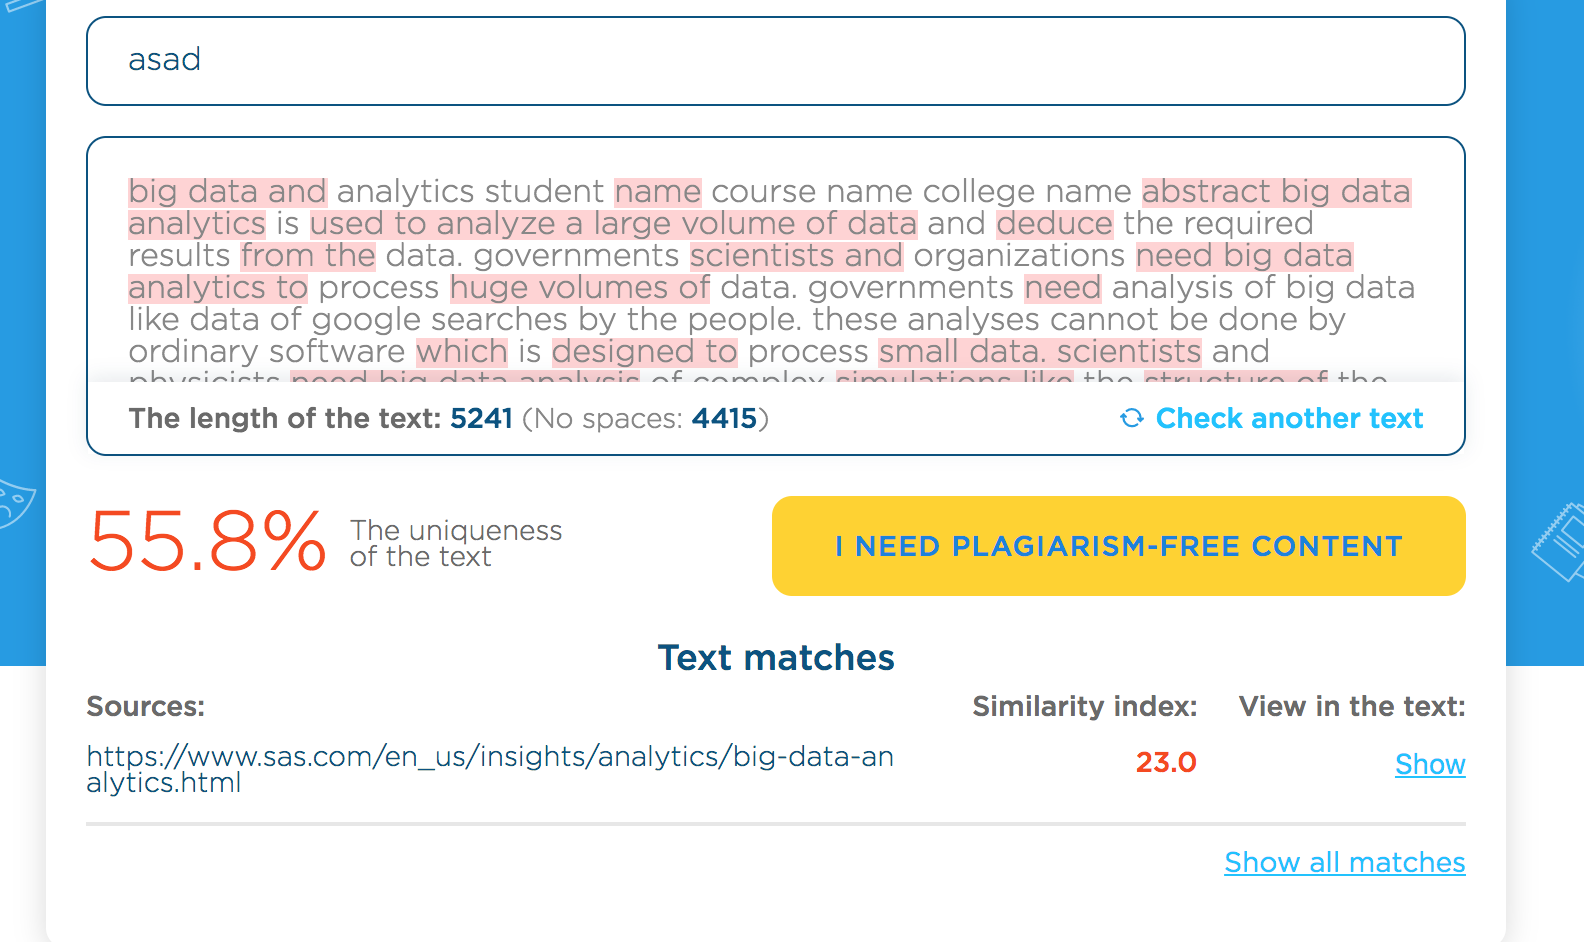Select highlighted phrase 'scientists and'
1584x942 pixels.
[796, 255]
